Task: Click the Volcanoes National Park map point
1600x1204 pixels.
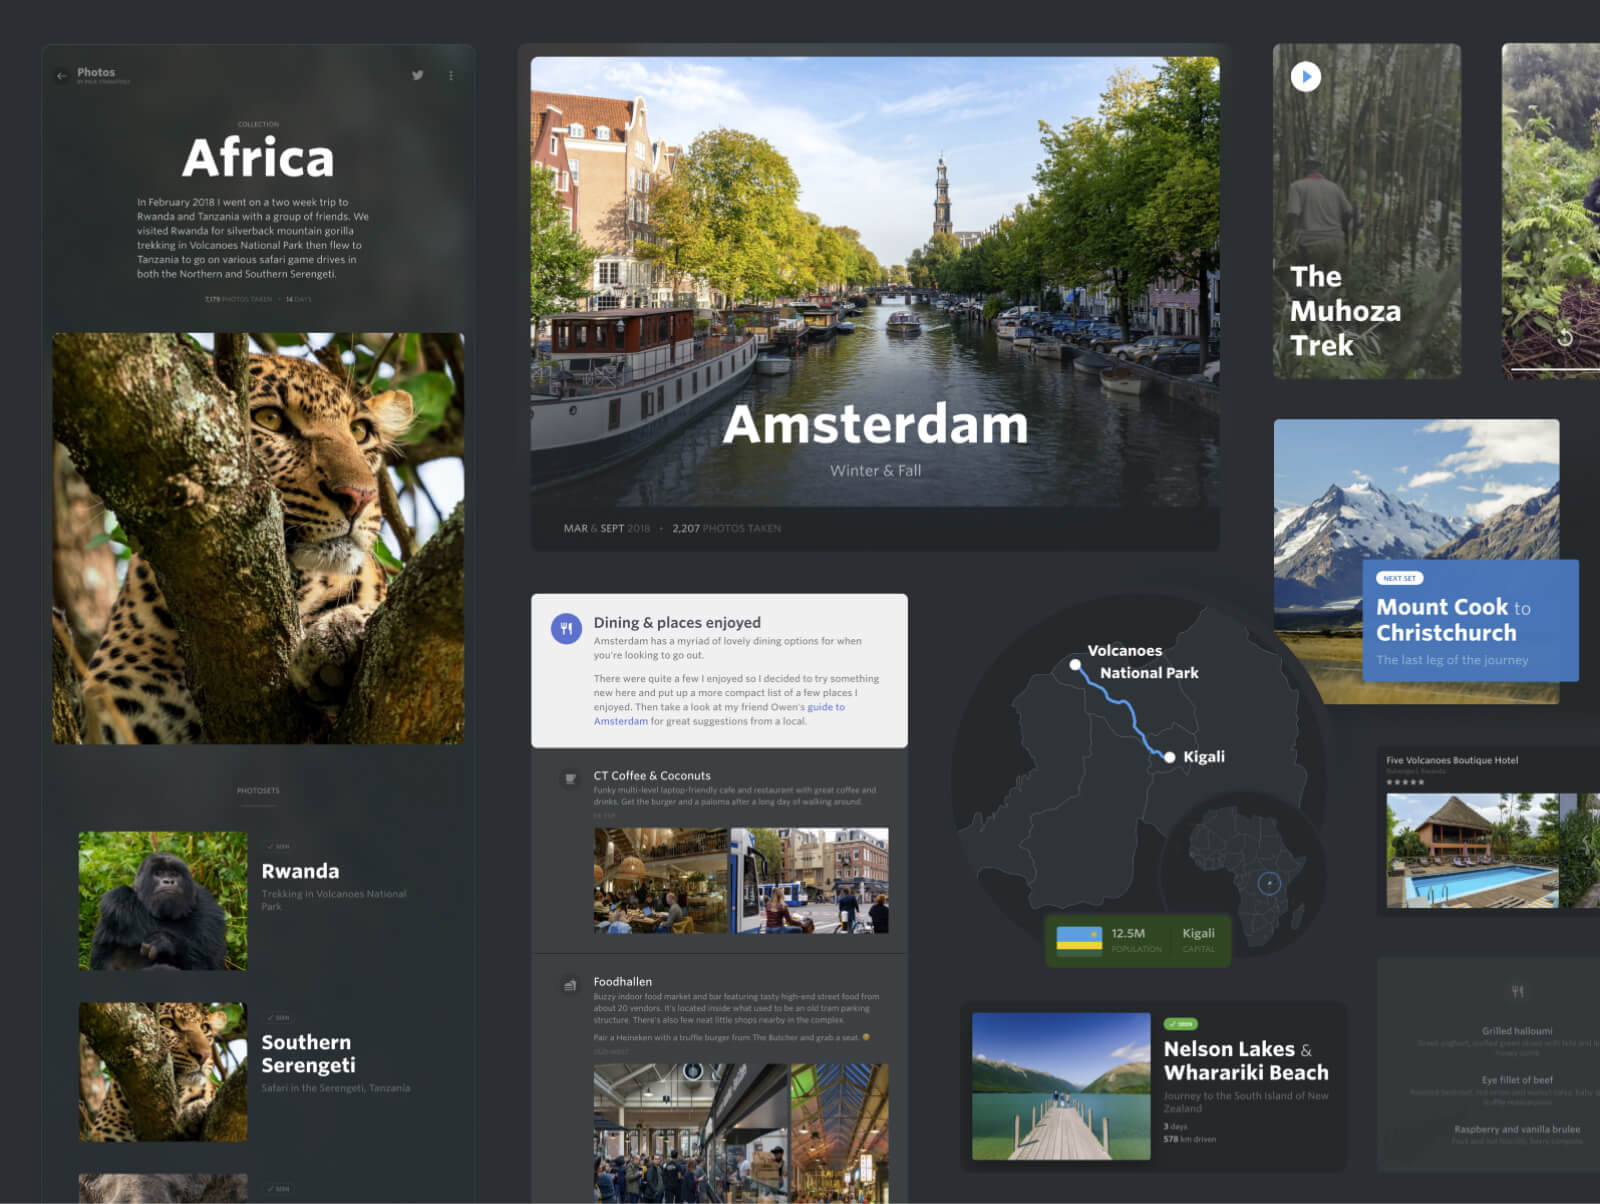Action: (1075, 664)
